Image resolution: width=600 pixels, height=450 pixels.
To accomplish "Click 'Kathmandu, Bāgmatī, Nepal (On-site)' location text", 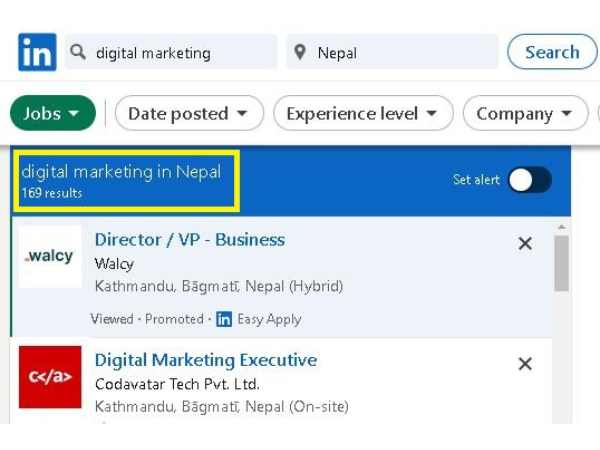I will pos(222,406).
